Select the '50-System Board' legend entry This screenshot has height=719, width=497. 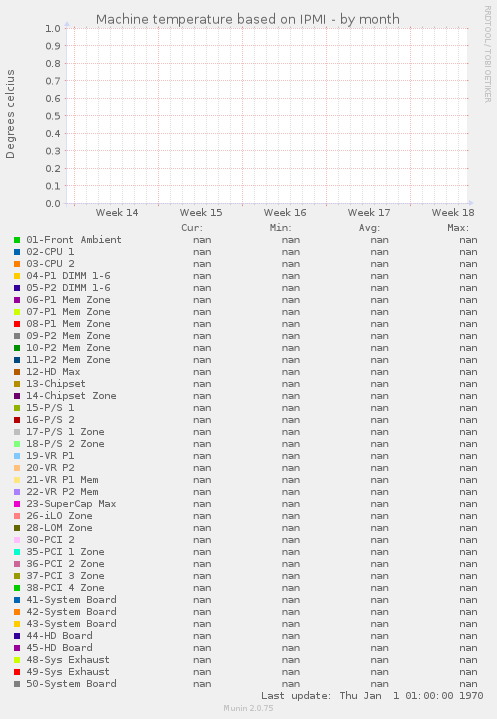[x=71, y=683]
